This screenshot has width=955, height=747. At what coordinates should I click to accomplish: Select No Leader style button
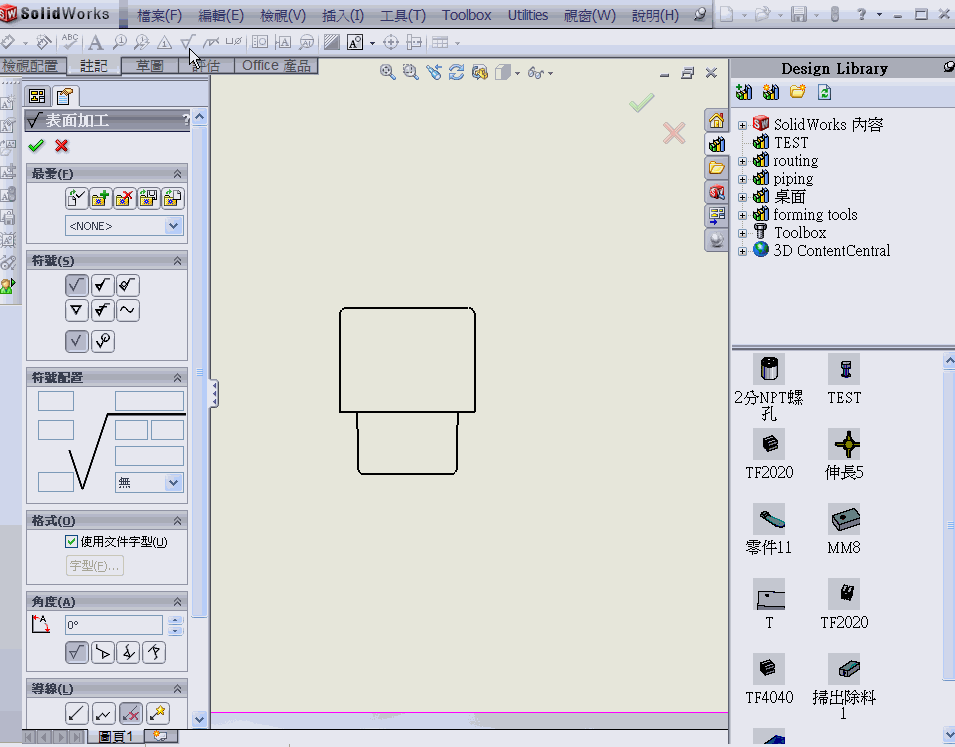pos(130,713)
